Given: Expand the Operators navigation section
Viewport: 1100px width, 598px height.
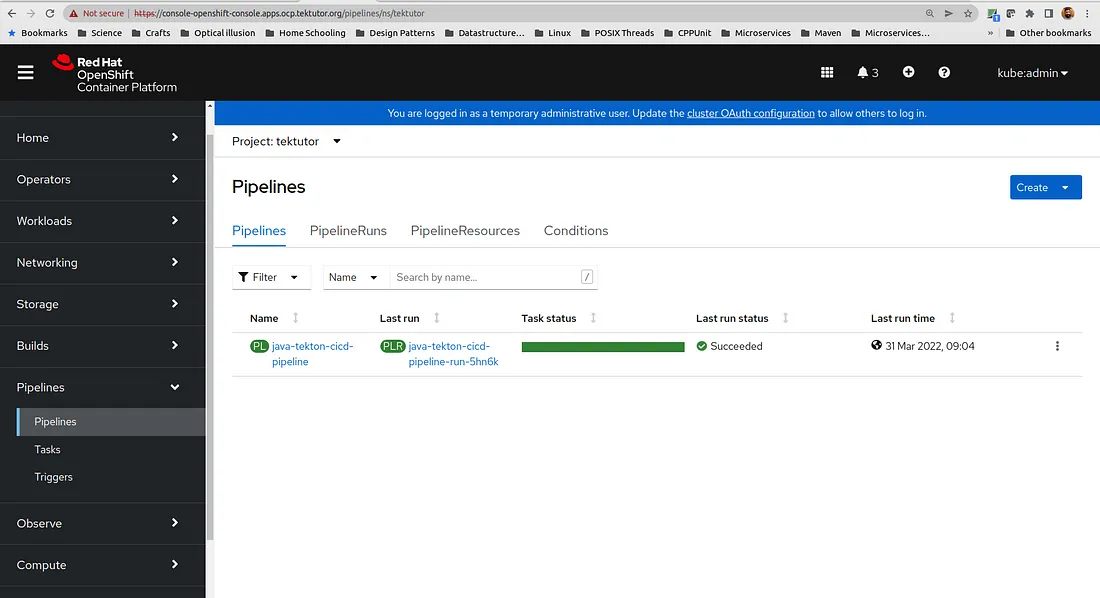Looking at the screenshot, I should 102,179.
